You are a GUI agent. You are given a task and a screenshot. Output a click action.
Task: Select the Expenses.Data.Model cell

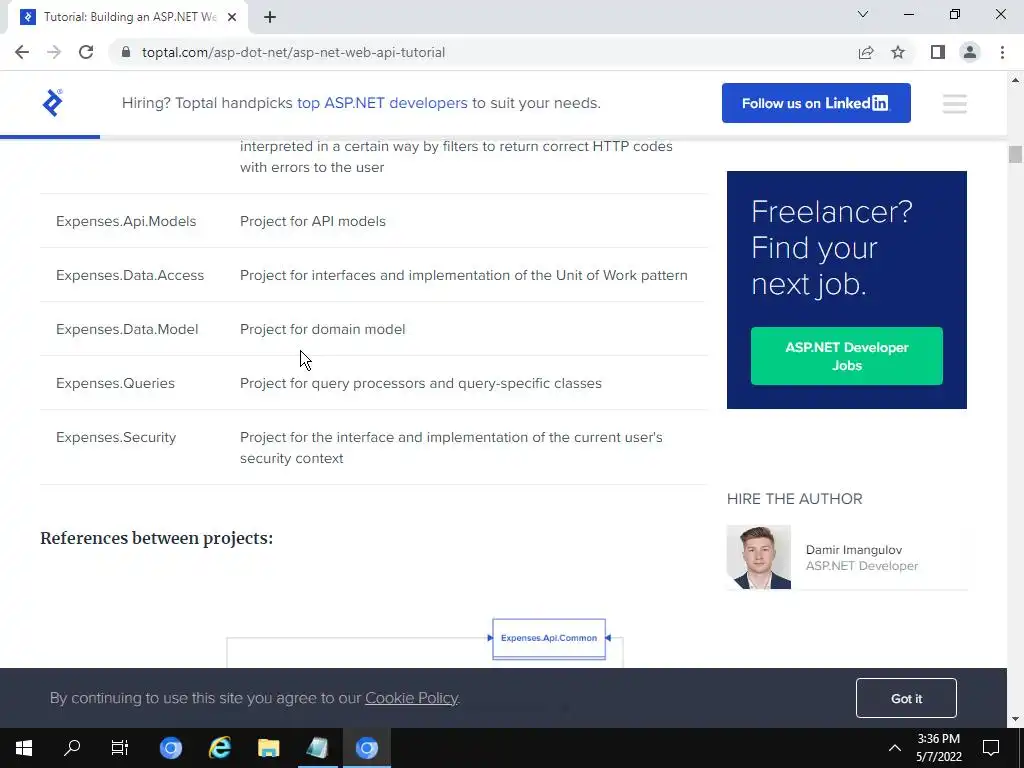tap(127, 330)
